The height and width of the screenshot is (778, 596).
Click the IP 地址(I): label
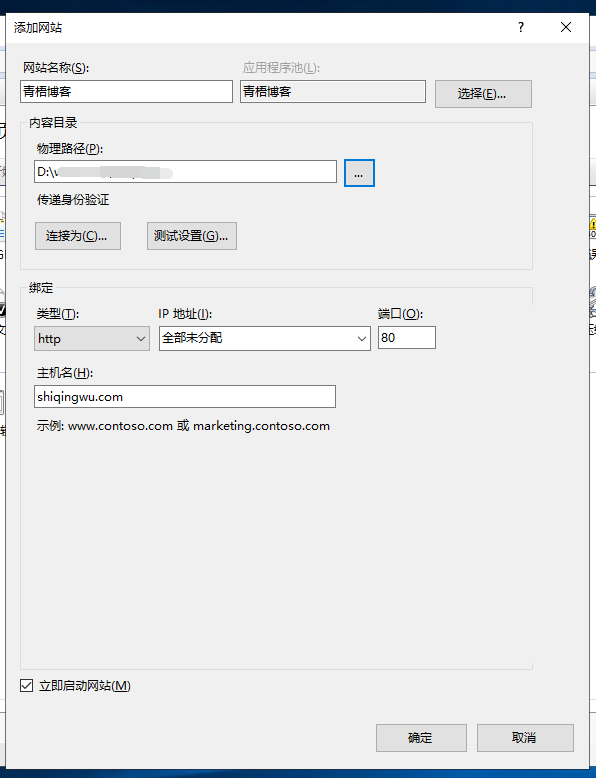185,314
